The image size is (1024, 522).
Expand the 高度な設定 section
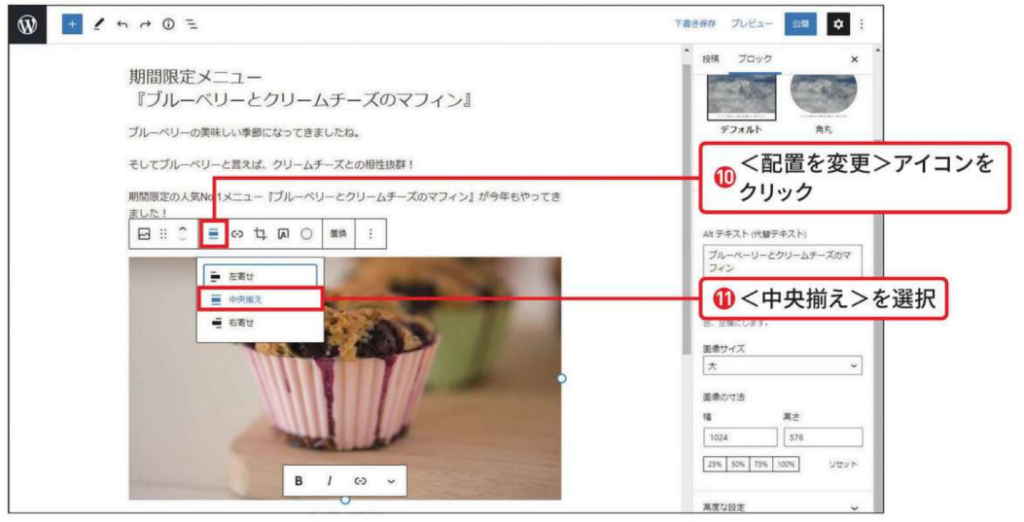(782, 508)
